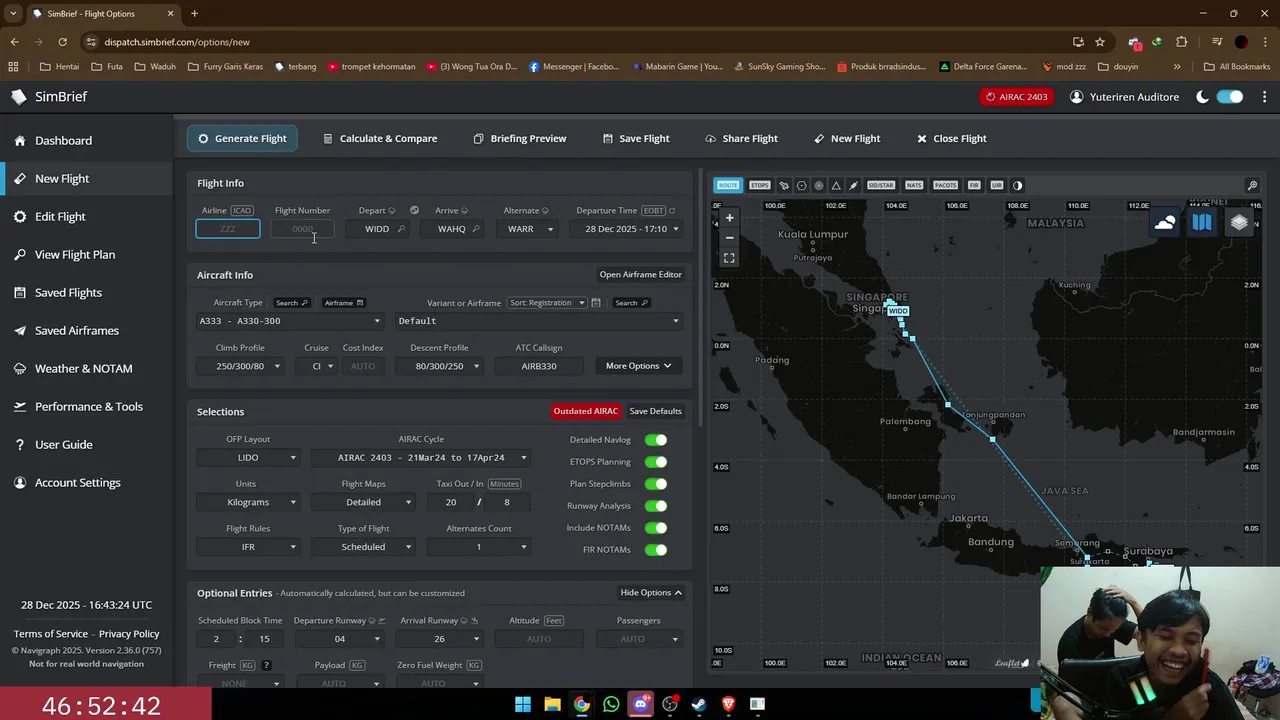Click Calculate & Compare
The height and width of the screenshot is (720, 1280).
click(x=380, y=139)
